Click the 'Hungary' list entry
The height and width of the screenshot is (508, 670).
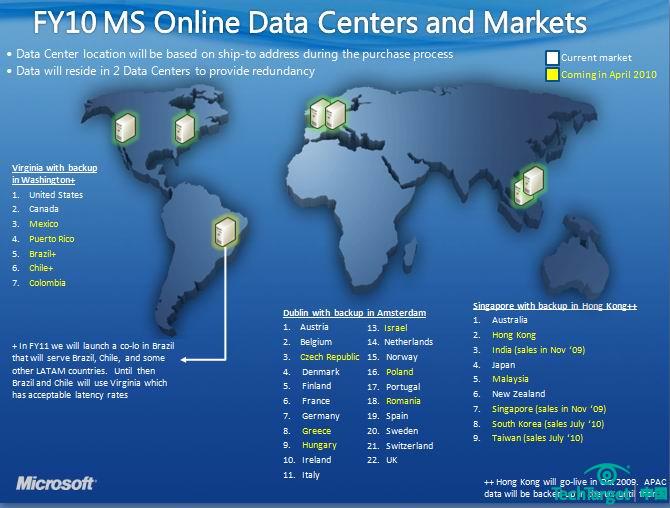pos(319,445)
